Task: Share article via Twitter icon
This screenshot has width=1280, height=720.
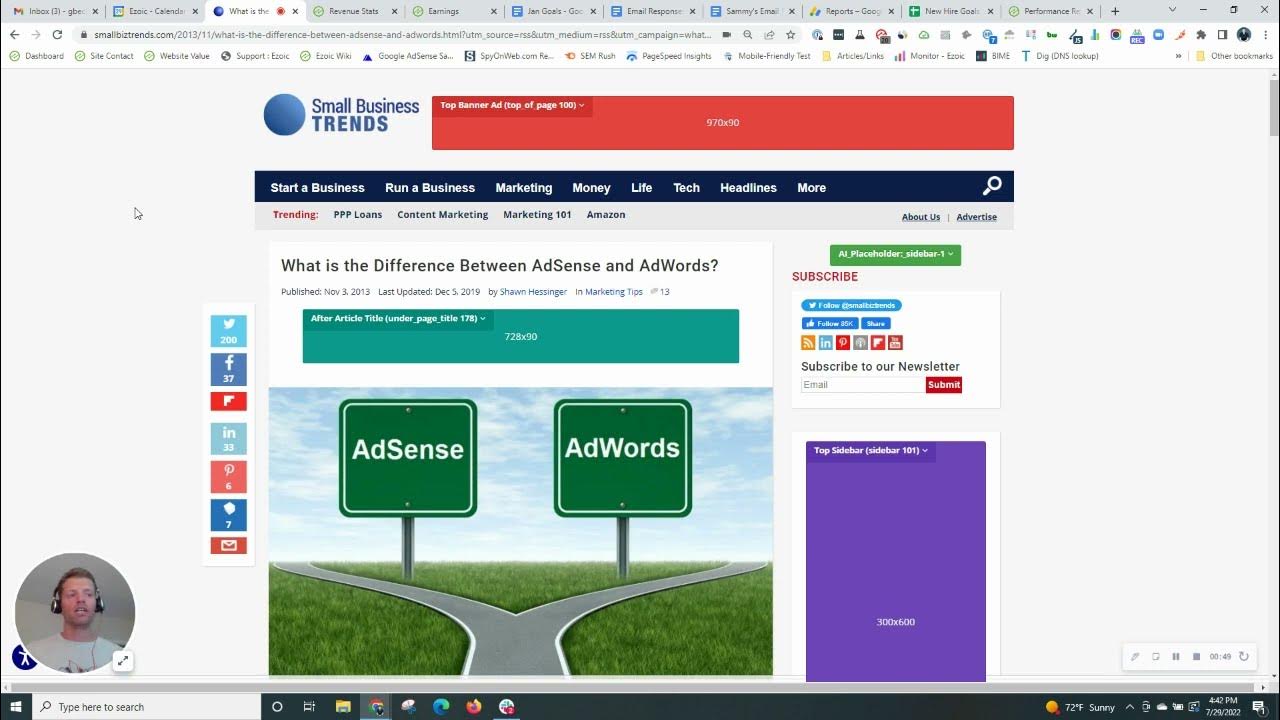Action: coord(228,330)
